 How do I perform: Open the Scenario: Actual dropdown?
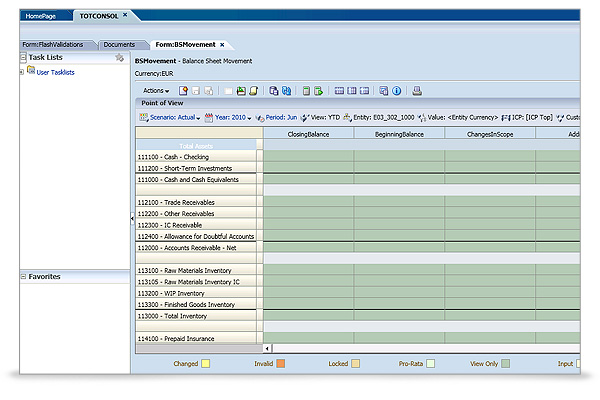[x=173, y=117]
